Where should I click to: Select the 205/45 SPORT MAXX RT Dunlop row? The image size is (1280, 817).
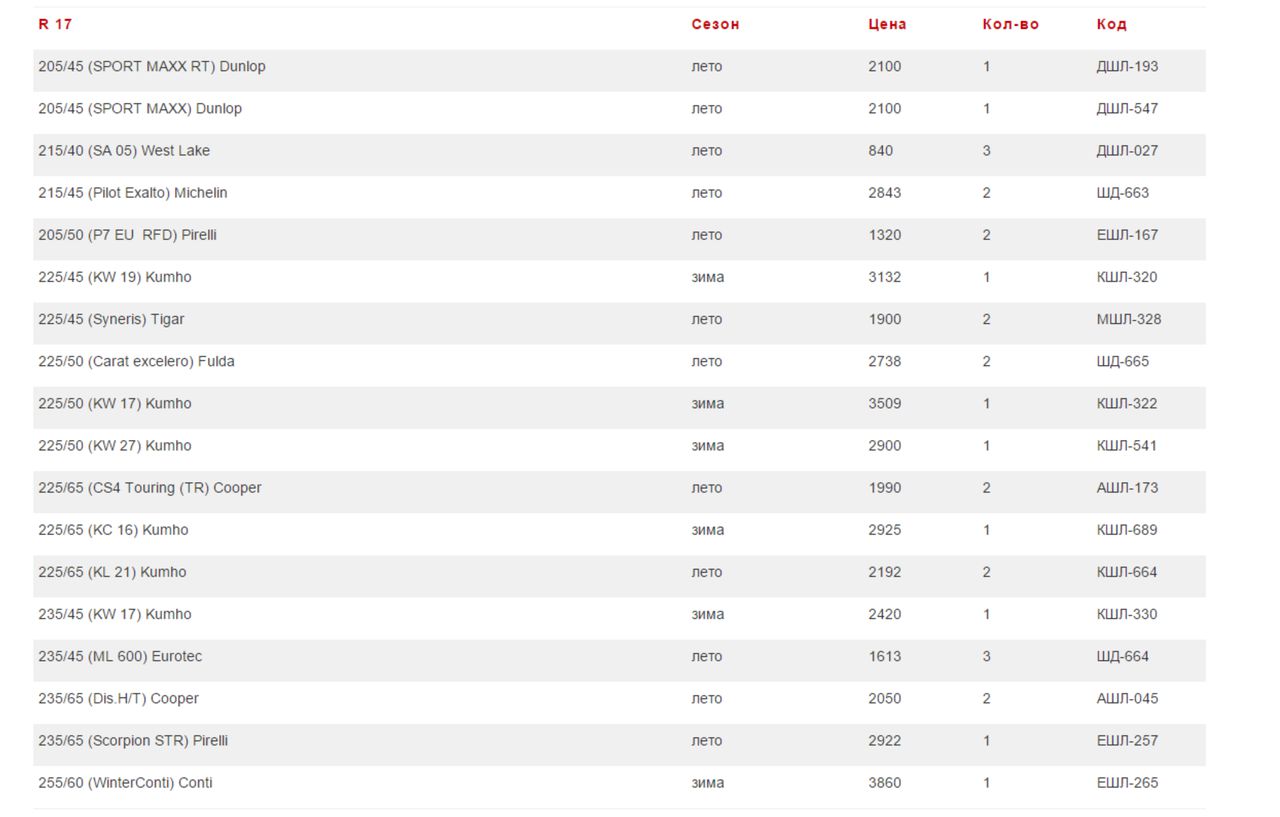tap(619, 66)
